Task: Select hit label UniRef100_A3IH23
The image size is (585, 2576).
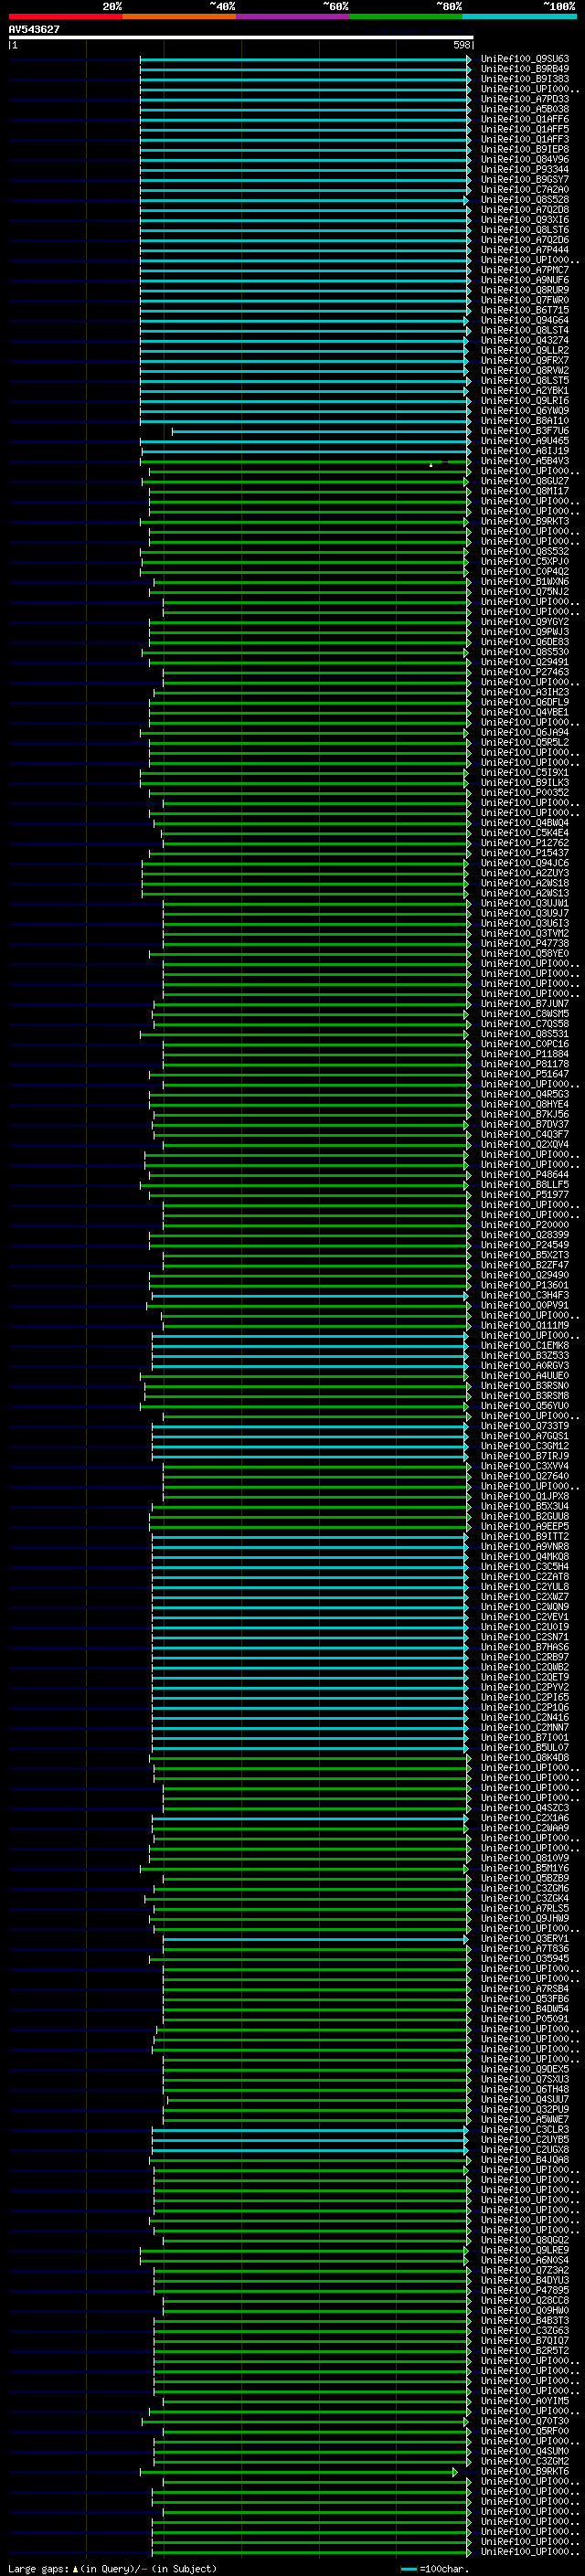Action: [525, 692]
